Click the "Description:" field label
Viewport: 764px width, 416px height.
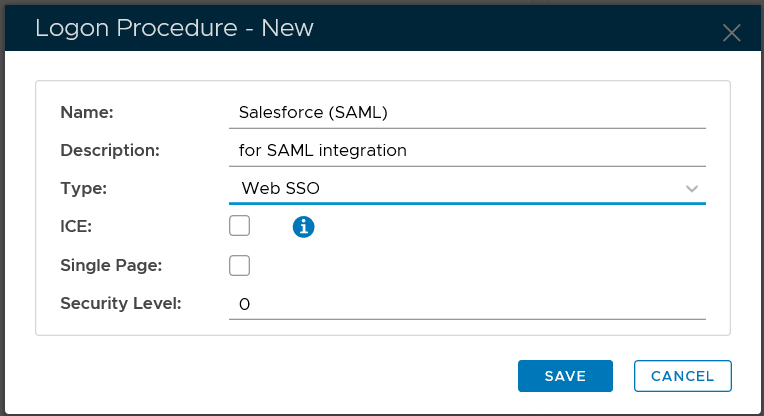[110, 150]
